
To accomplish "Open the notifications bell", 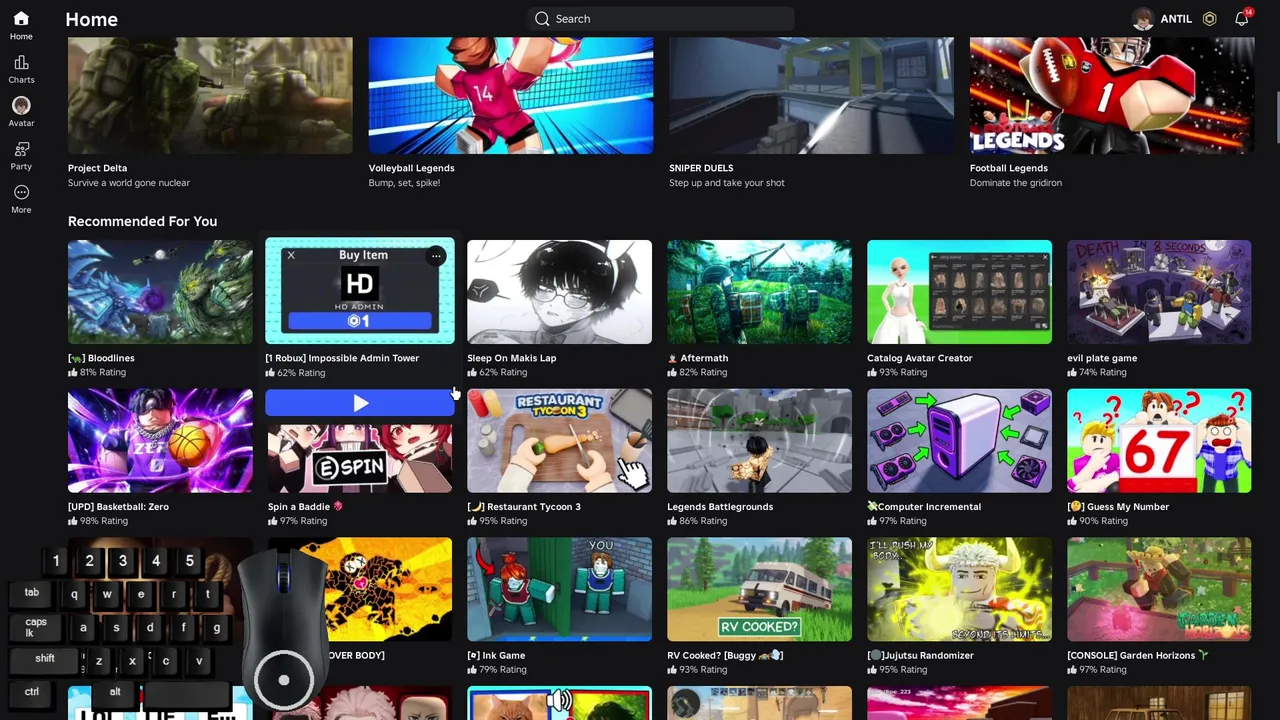I will click(1242, 19).
